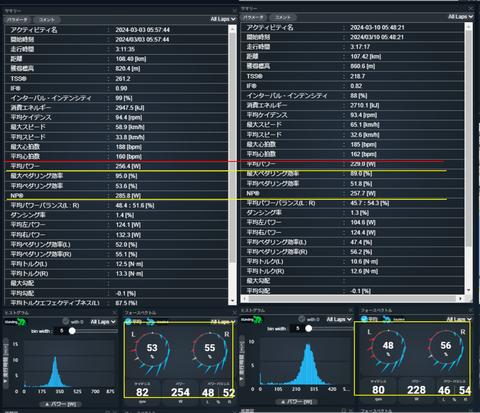The height and width of the screenshot is (413, 480).
Task: Select パラメータ tab in right summary panel
Action: click(x=253, y=17)
